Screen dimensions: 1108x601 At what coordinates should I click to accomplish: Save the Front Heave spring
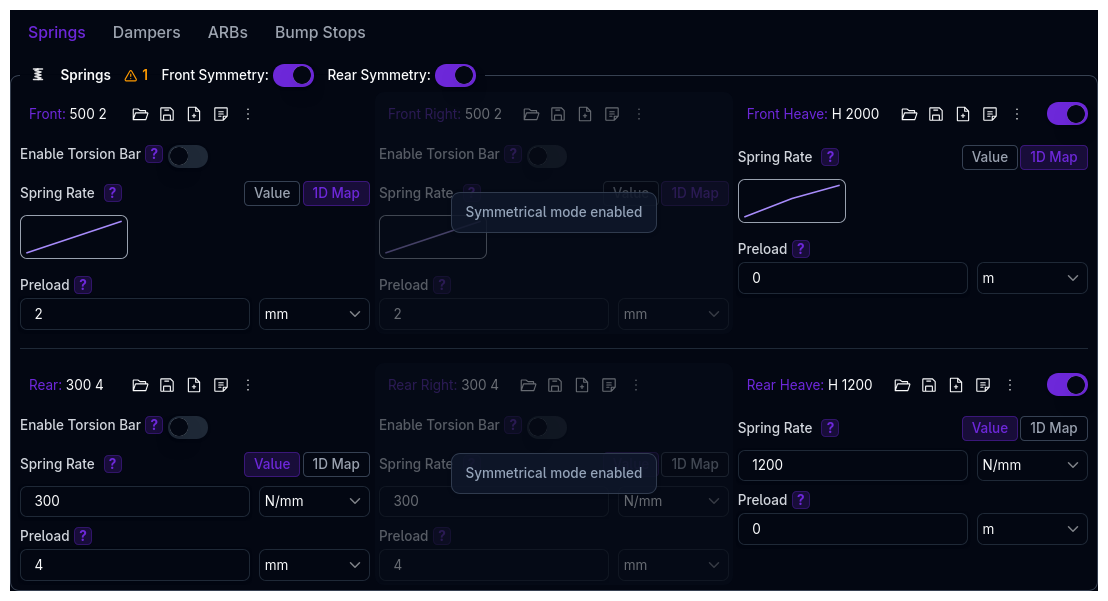936,114
